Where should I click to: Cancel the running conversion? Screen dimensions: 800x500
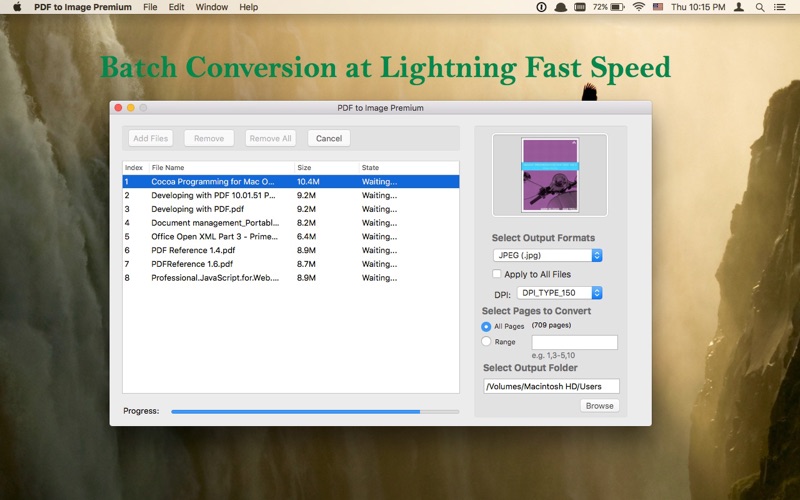pos(329,138)
